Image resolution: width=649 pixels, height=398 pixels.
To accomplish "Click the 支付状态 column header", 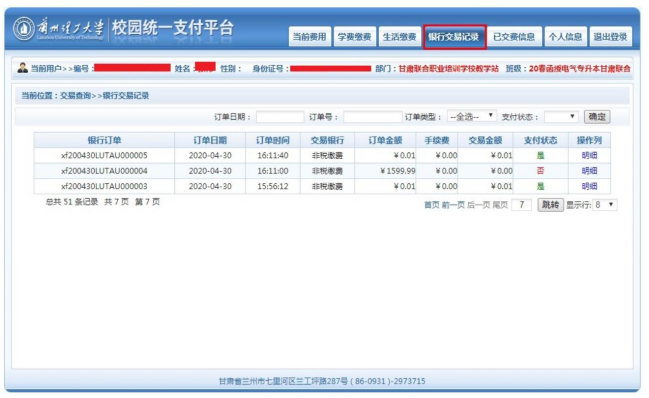I will click(x=541, y=140).
